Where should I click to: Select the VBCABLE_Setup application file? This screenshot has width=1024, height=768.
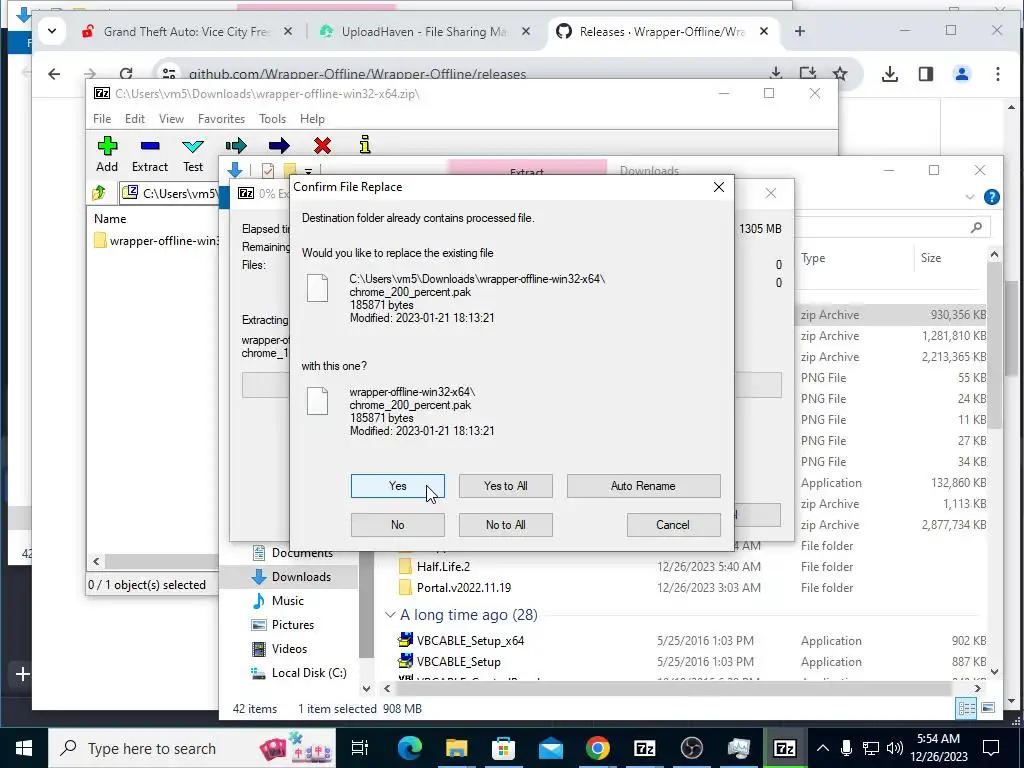click(458, 662)
